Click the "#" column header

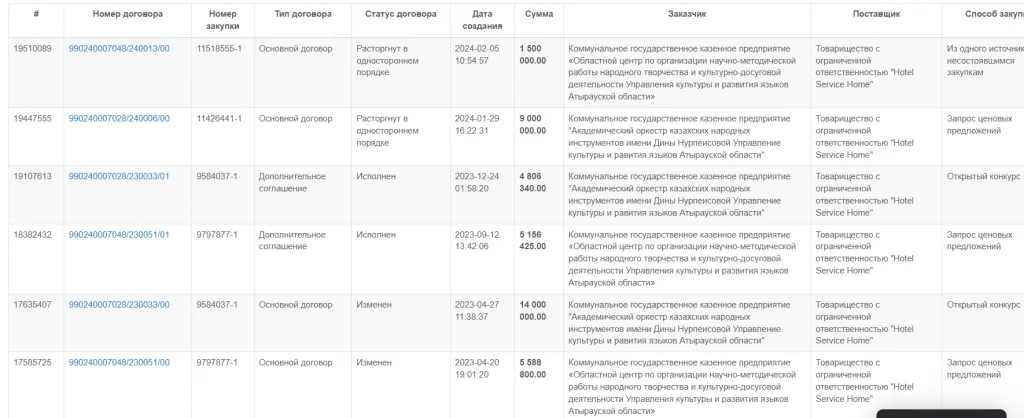pyautogui.click(x=35, y=16)
